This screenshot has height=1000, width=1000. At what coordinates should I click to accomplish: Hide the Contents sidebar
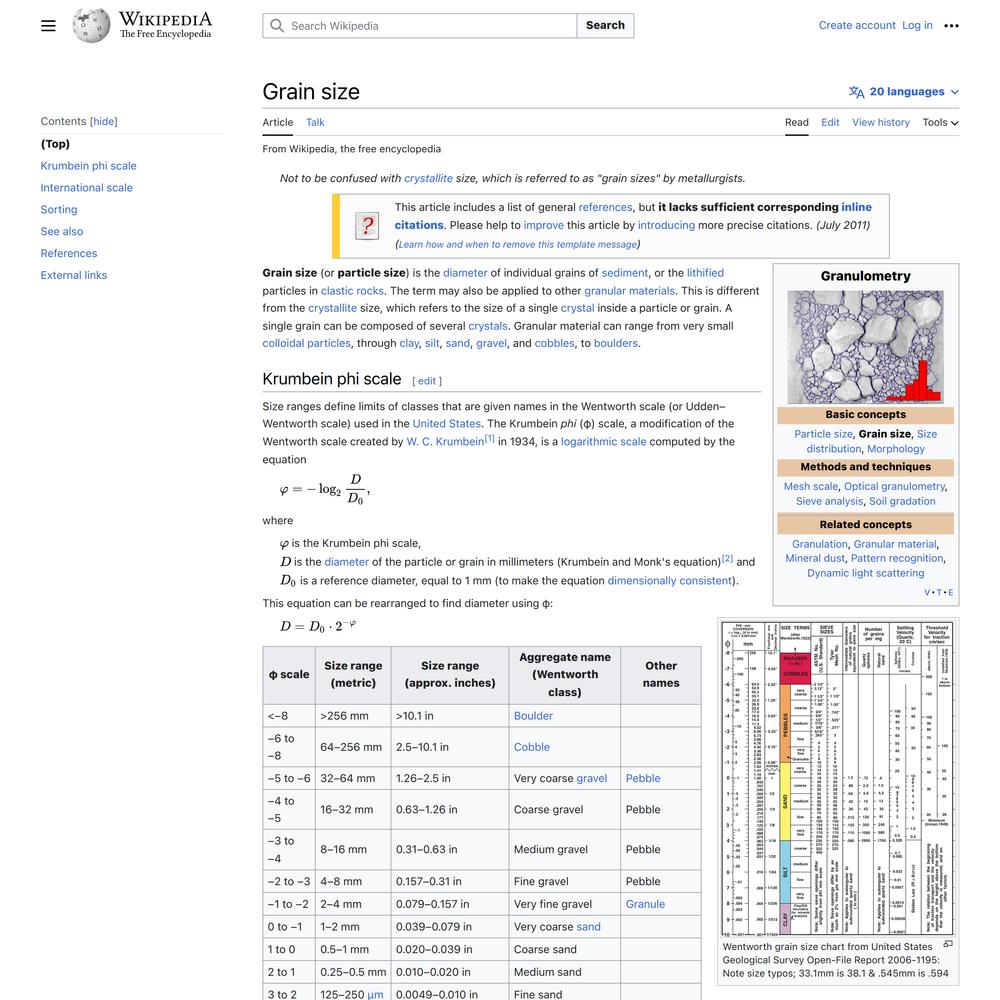(104, 121)
